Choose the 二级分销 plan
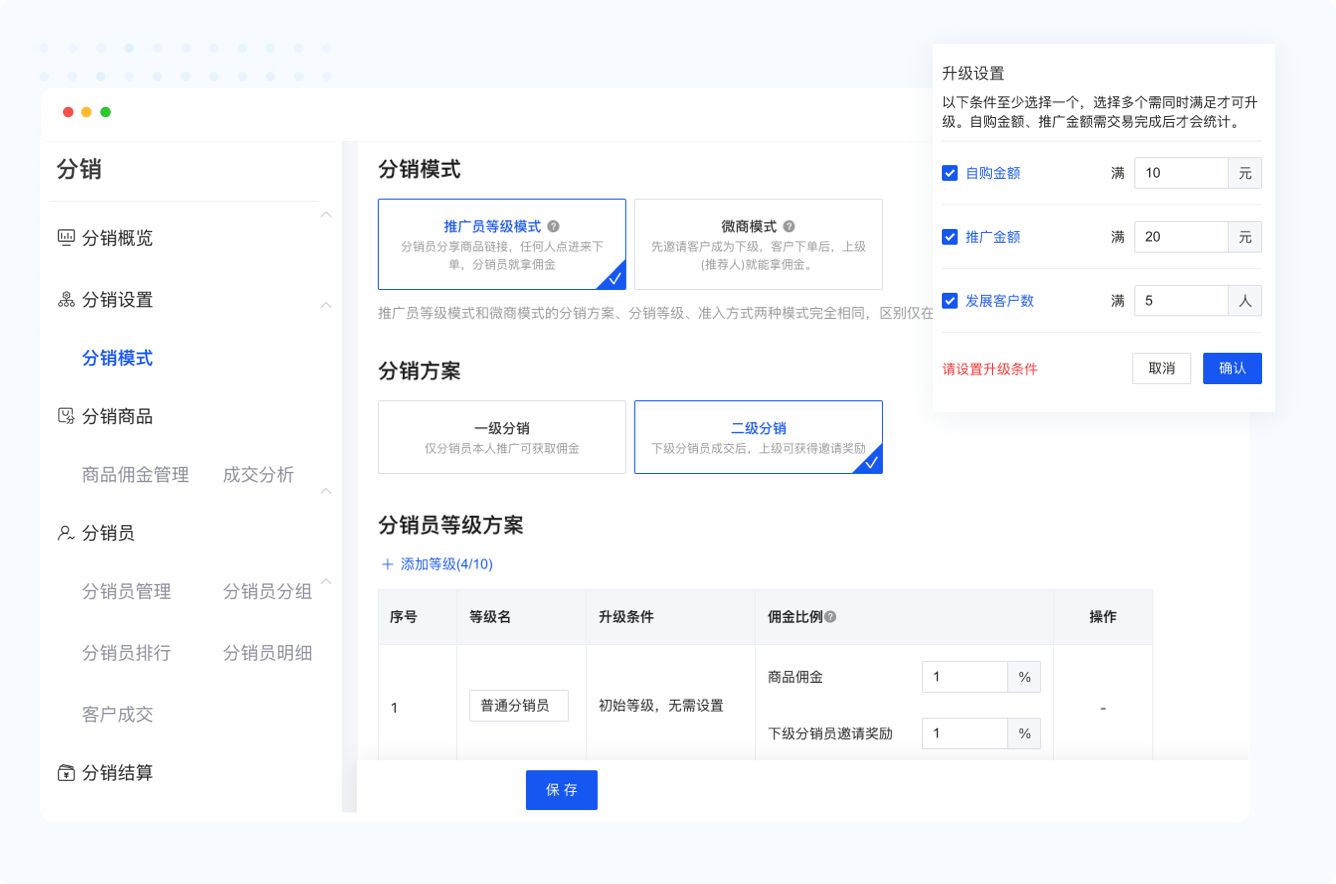The image size is (1336, 884). (758, 437)
